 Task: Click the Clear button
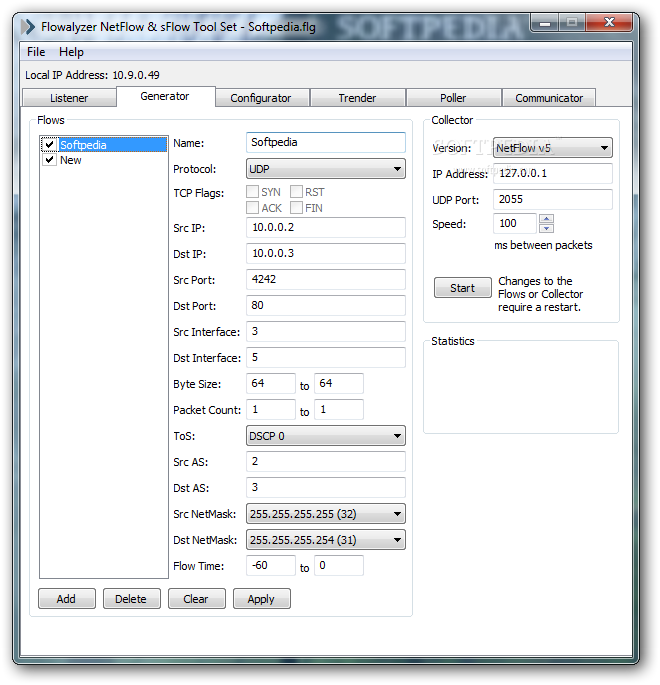[196, 599]
